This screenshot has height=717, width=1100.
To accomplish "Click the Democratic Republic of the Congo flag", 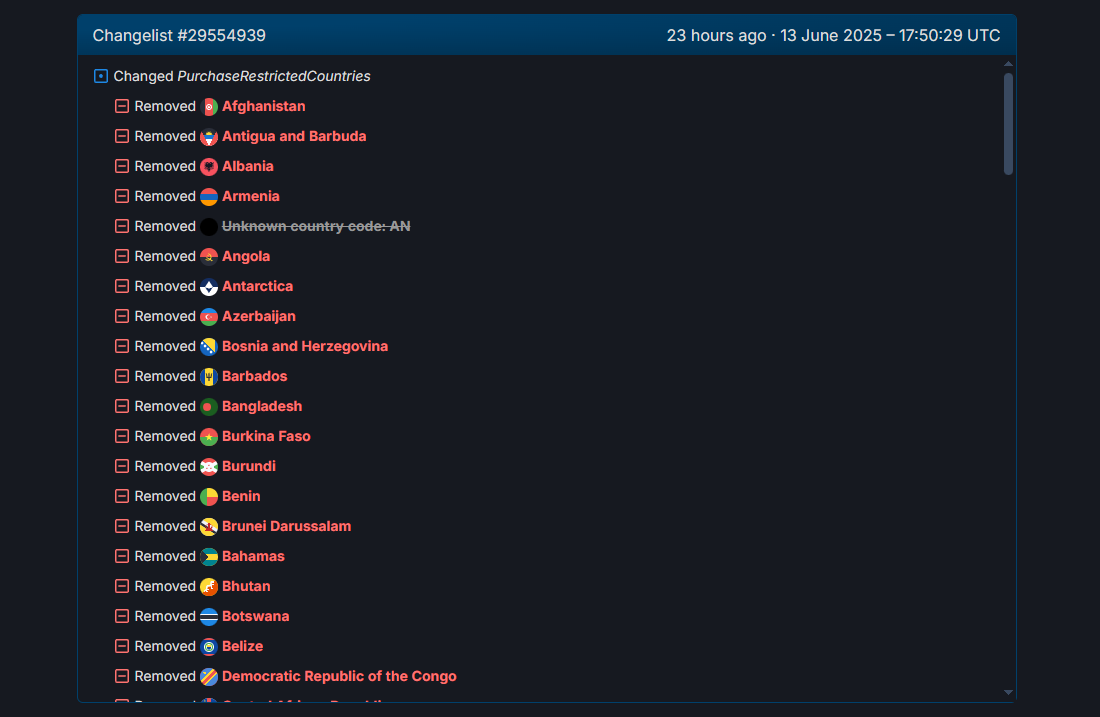I will point(209,676).
